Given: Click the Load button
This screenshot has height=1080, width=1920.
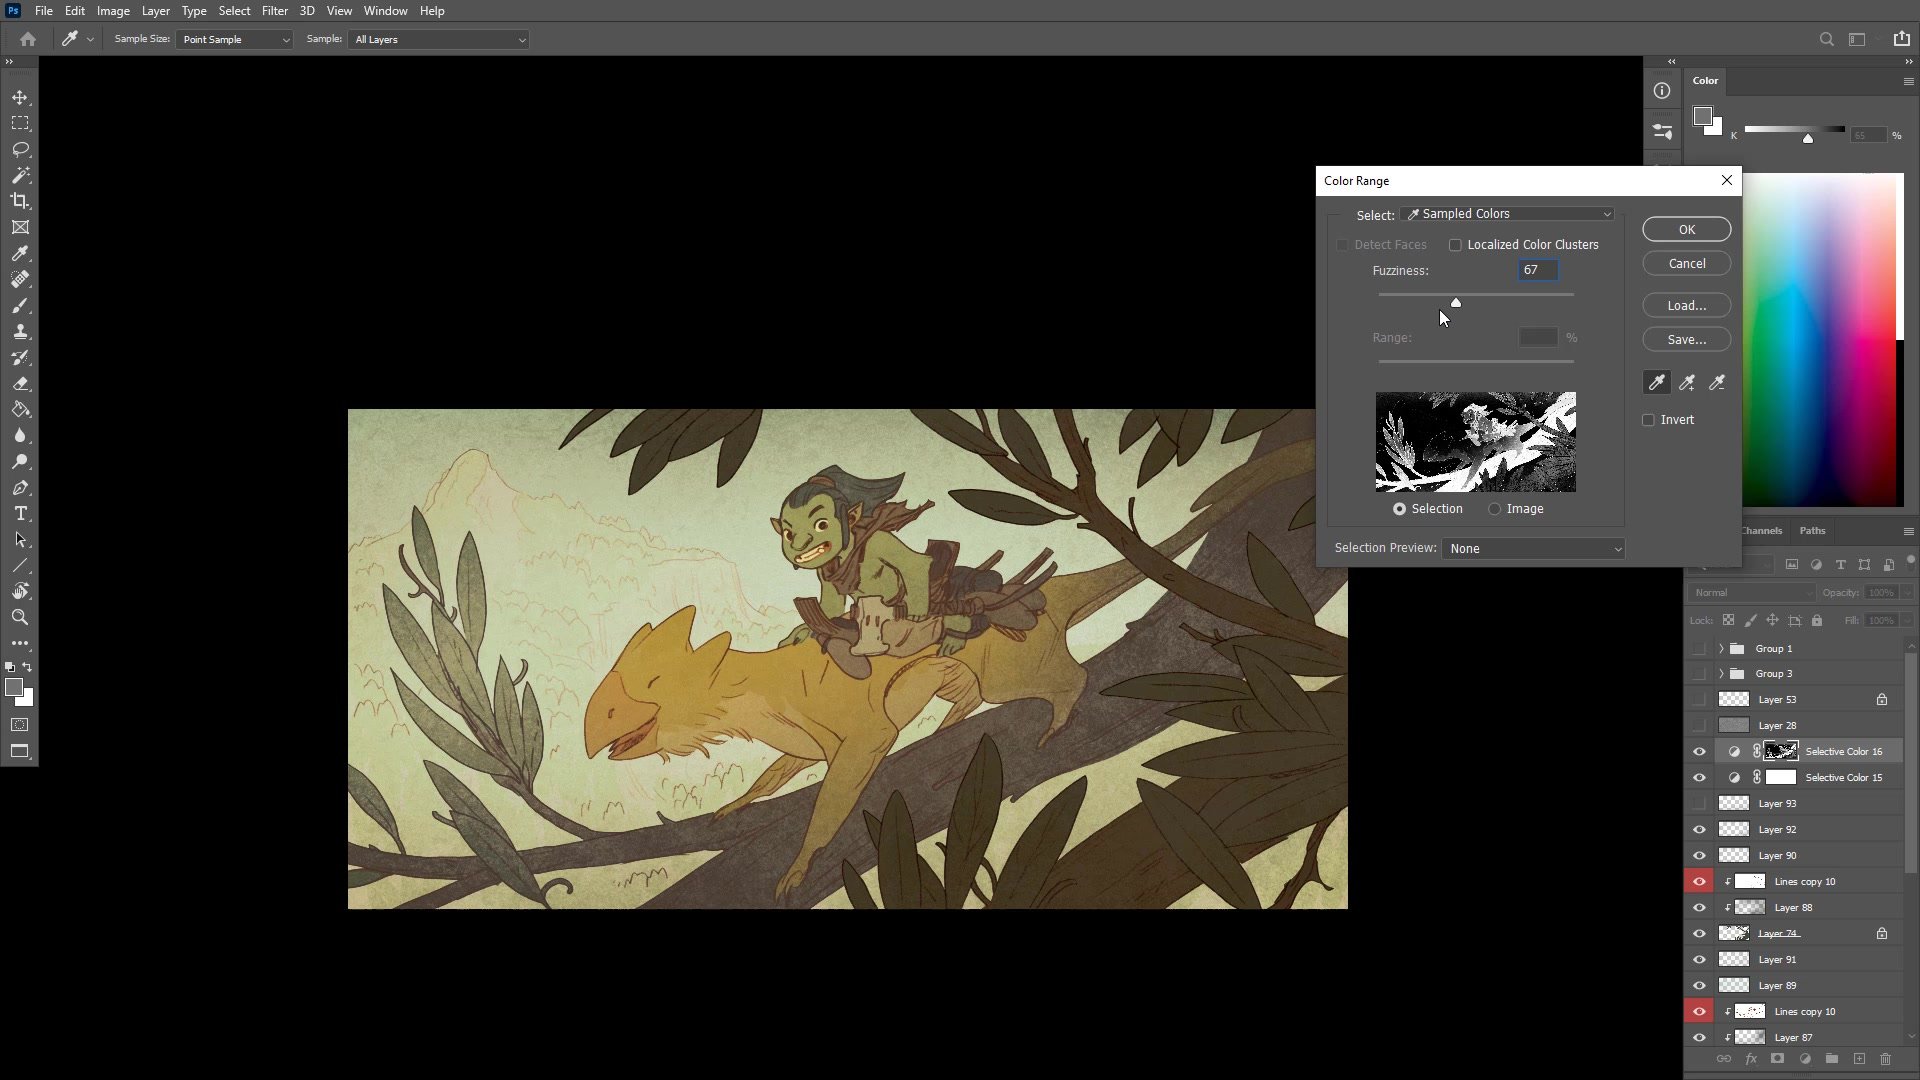Looking at the screenshot, I should coord(1686,305).
